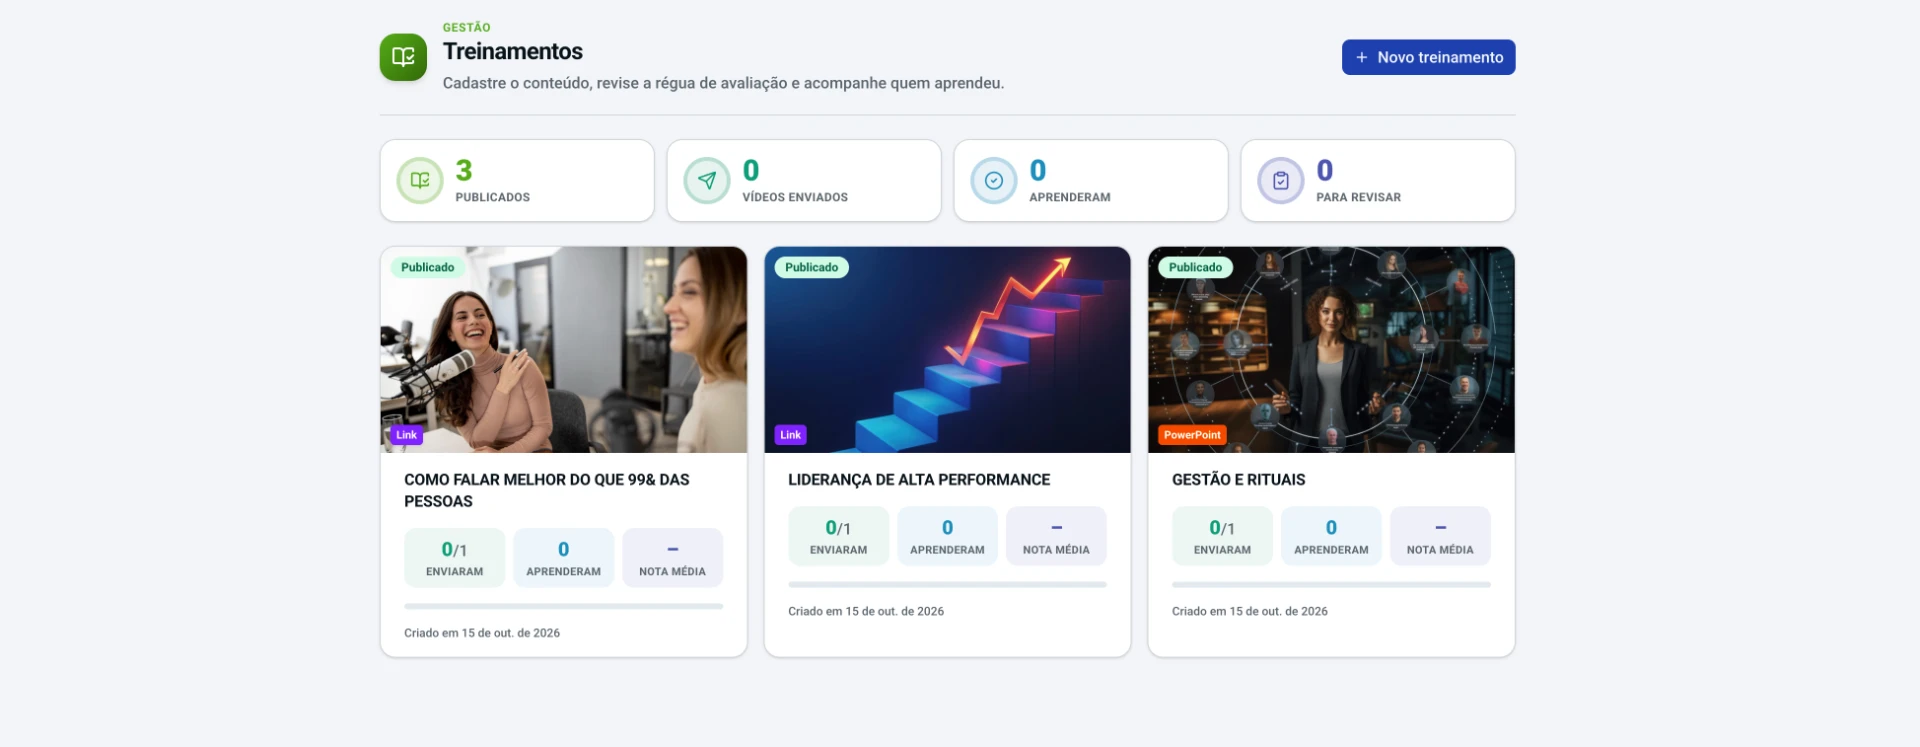
Task: Click creation date under Liderança card
Action: pos(866,611)
